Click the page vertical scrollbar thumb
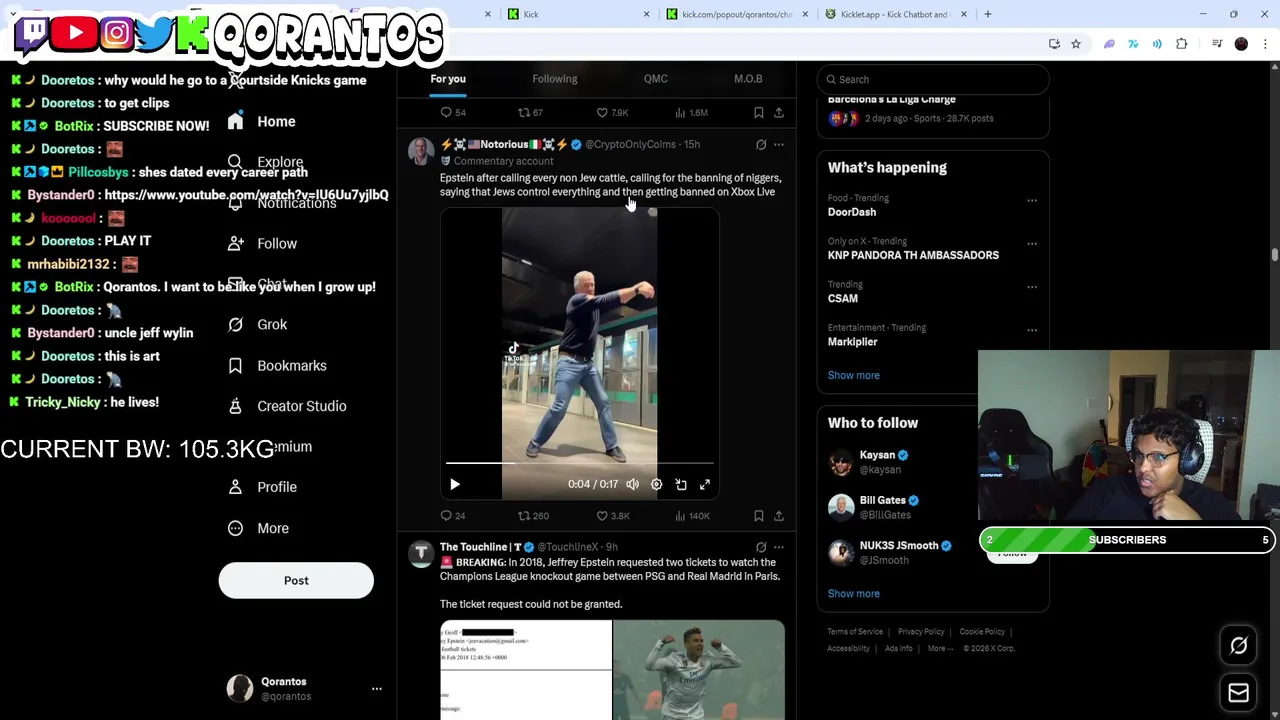The height and width of the screenshot is (720, 1280). coord(1274,255)
